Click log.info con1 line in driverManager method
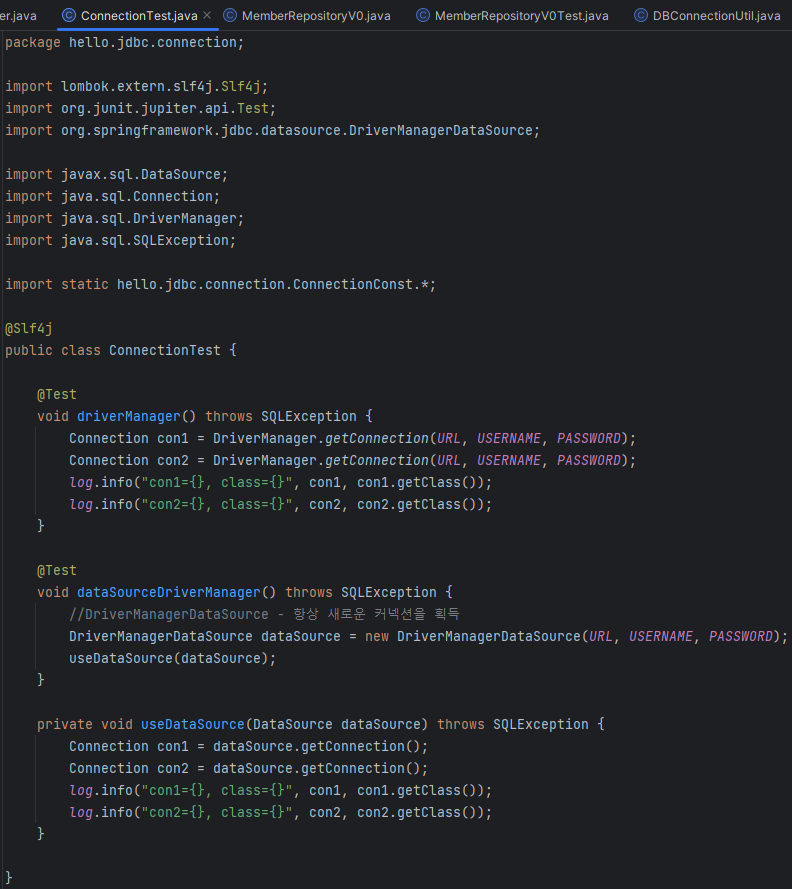Screen dimensions: 792x889 click(281, 482)
